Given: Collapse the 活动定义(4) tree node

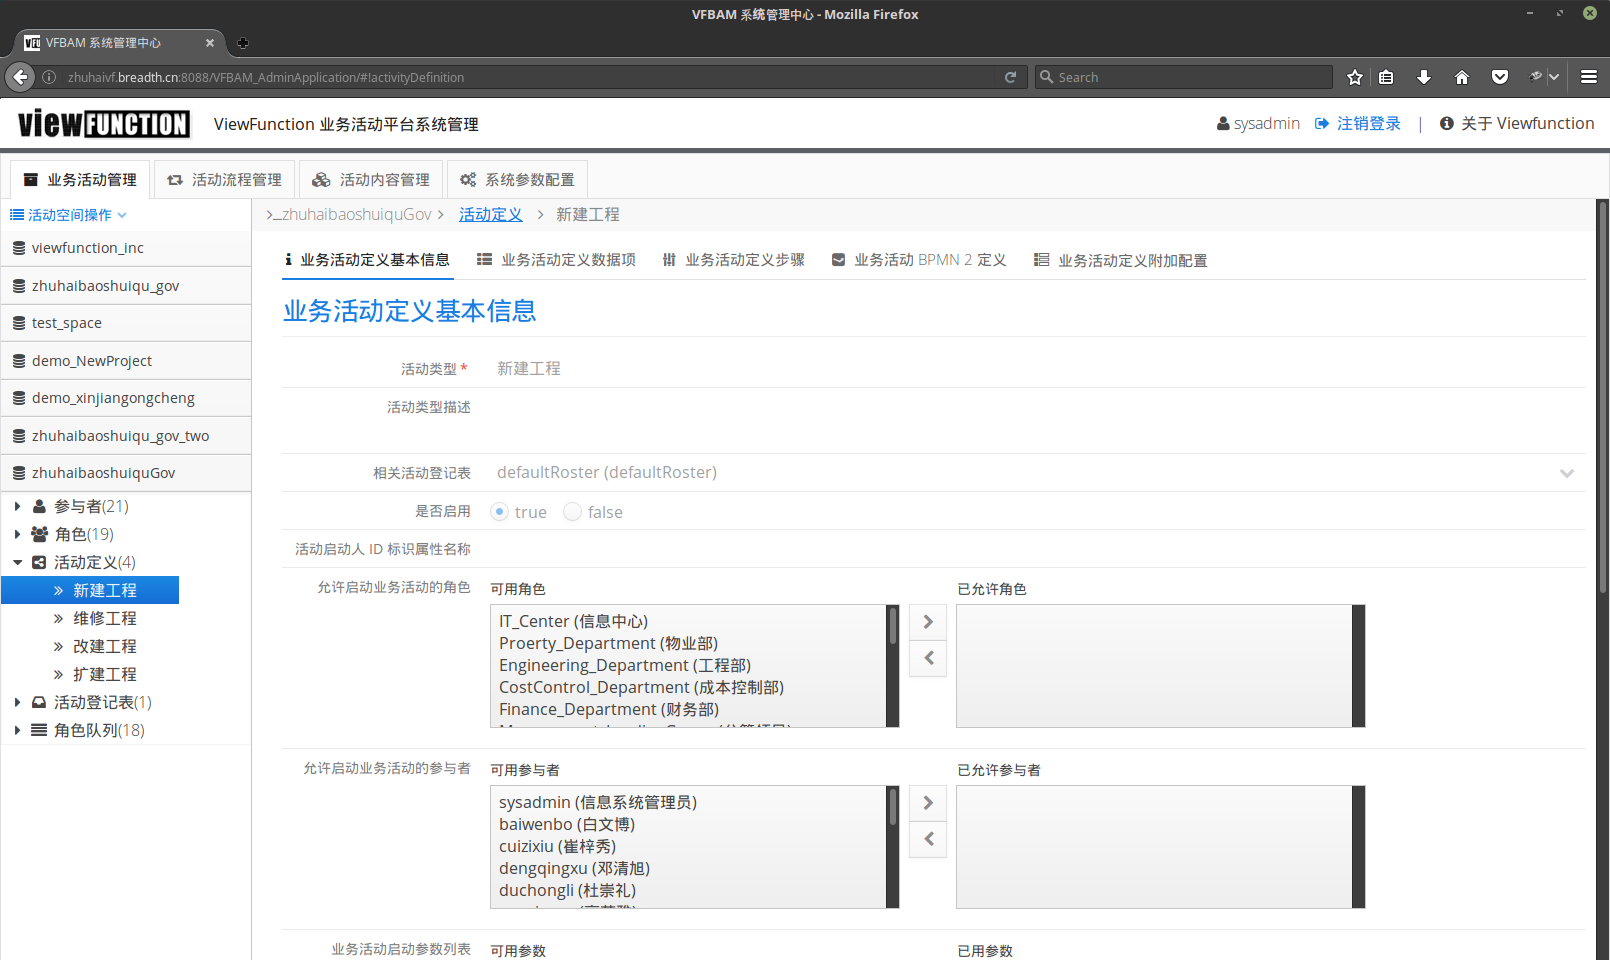Looking at the screenshot, I should [x=17, y=562].
